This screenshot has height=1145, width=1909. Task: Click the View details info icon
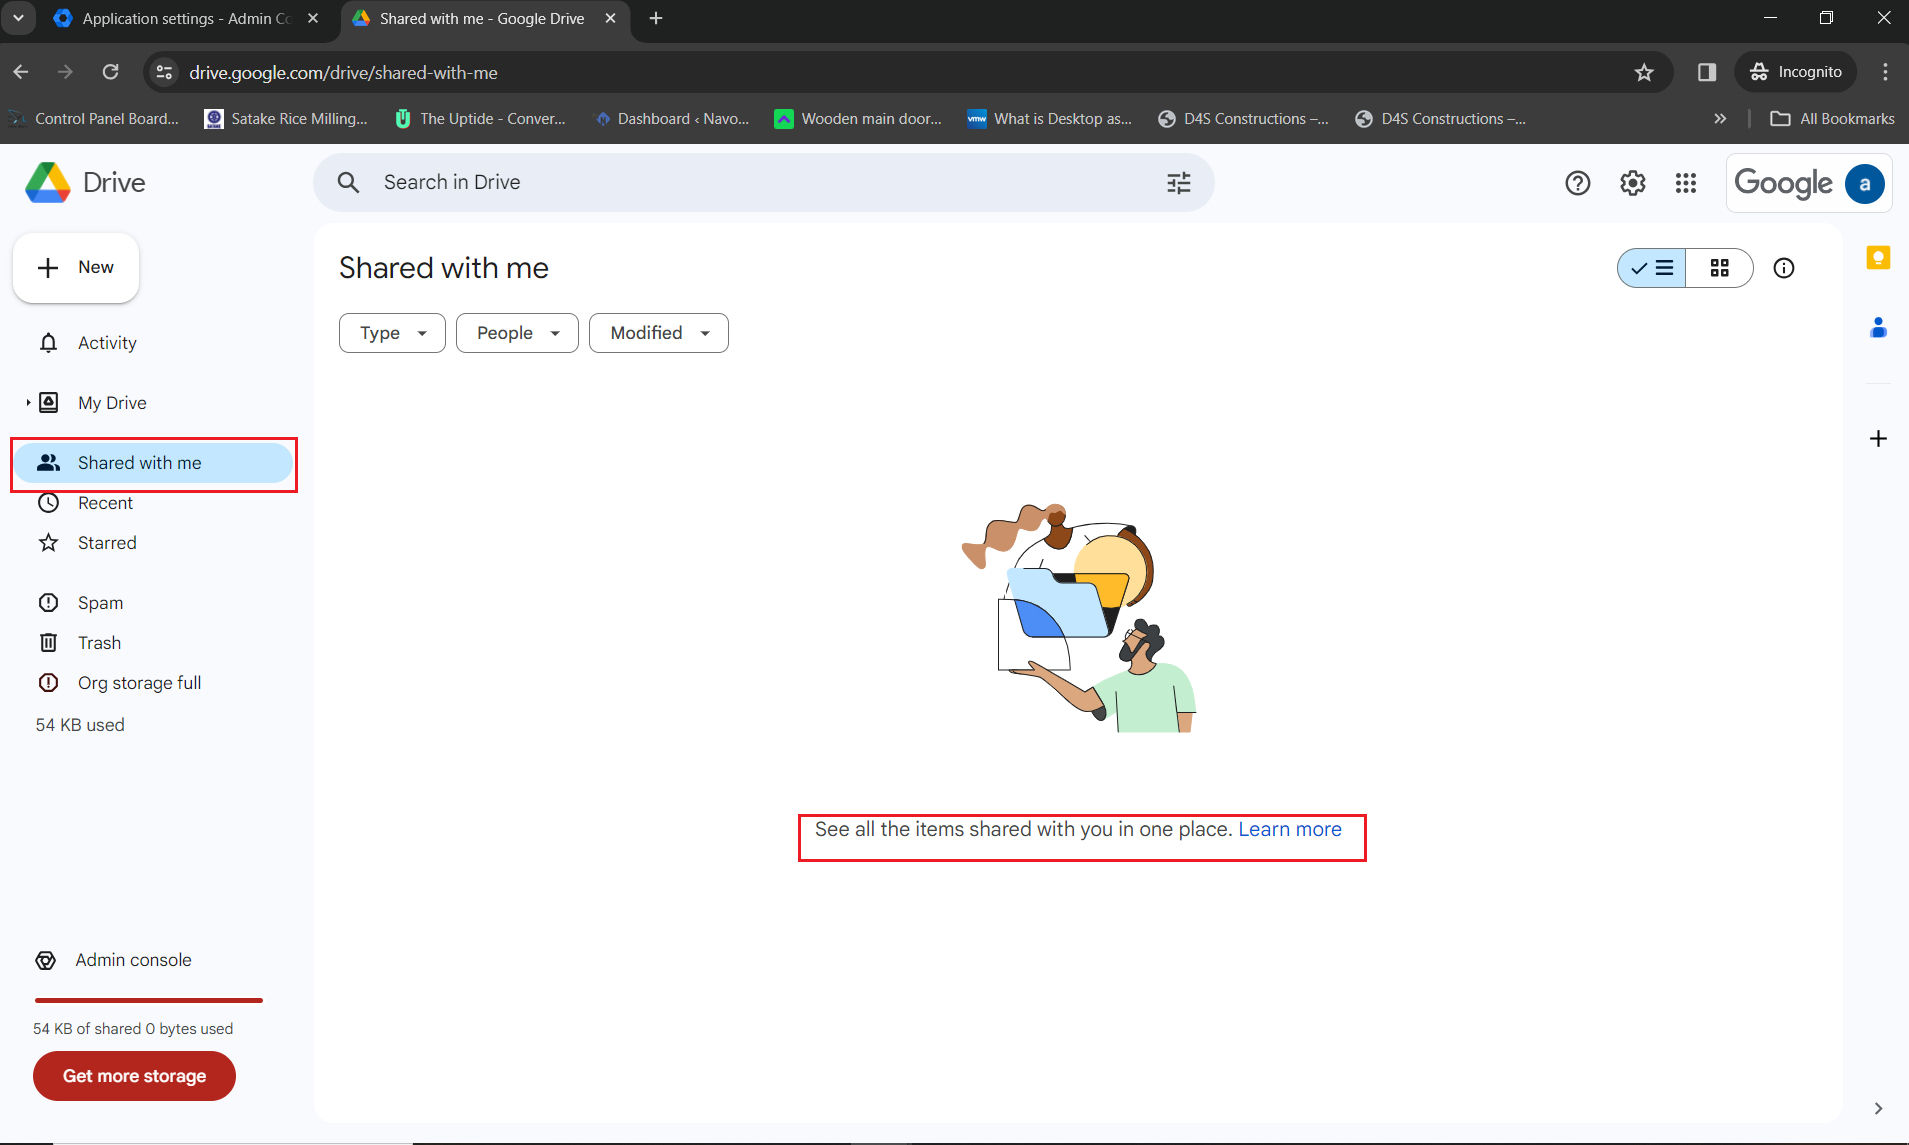(1783, 268)
